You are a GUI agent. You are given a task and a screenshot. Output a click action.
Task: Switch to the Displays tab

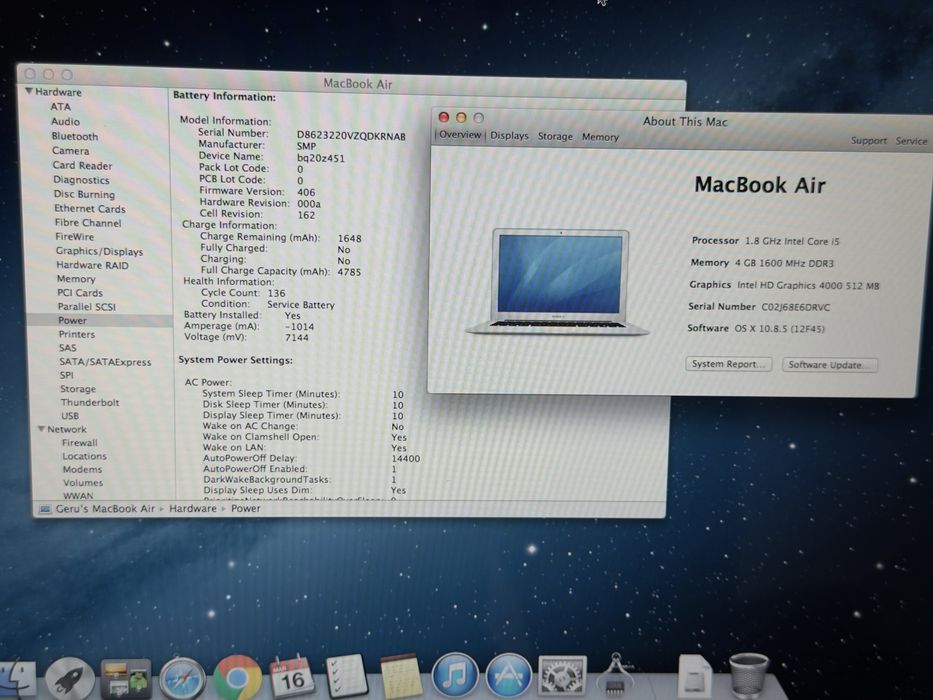coord(509,136)
